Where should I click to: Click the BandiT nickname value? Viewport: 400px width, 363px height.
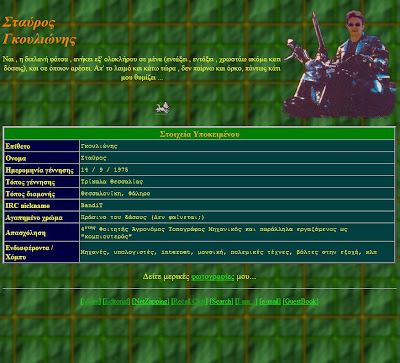click(x=92, y=205)
